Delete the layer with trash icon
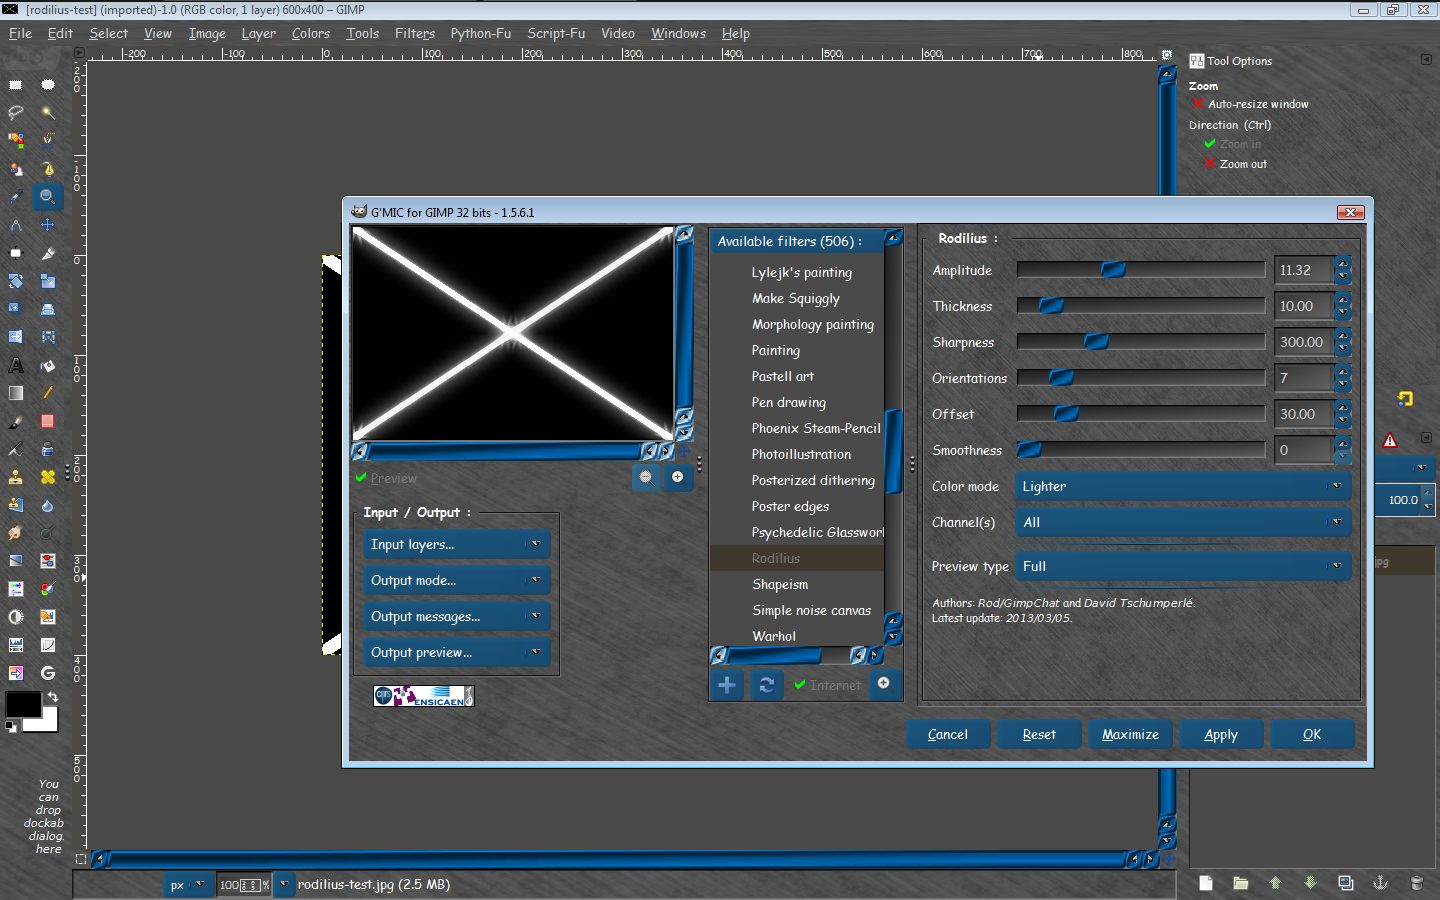The image size is (1440, 900). [1416, 883]
